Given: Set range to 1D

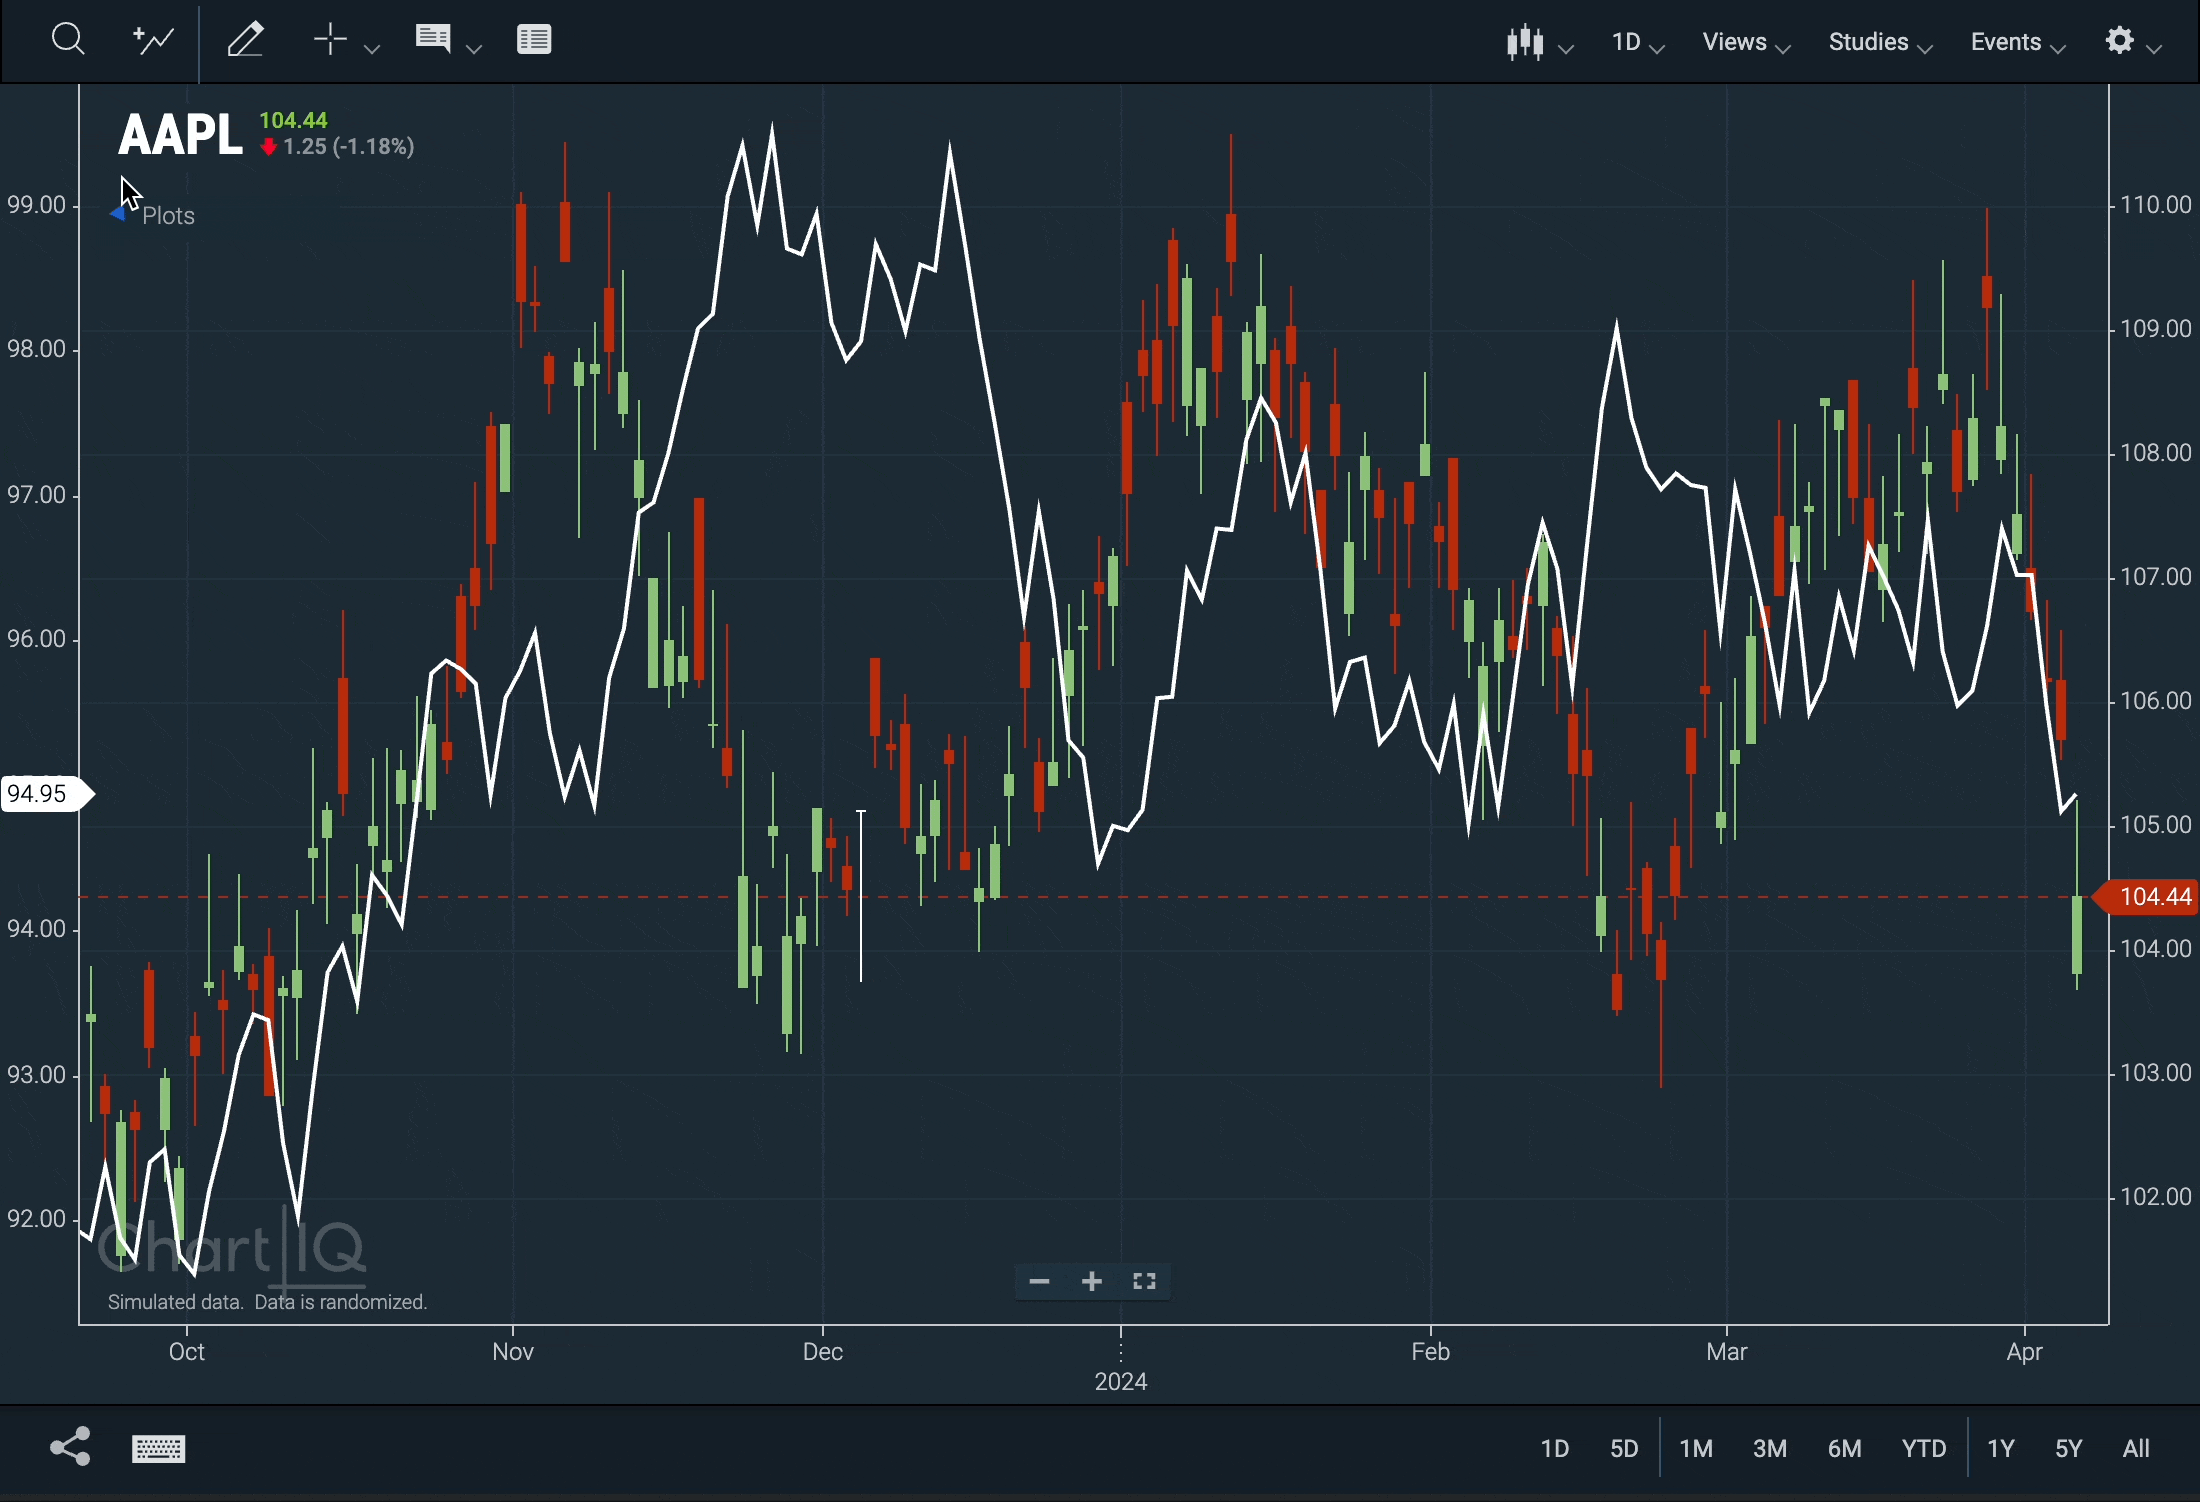Looking at the screenshot, I should [1554, 1448].
